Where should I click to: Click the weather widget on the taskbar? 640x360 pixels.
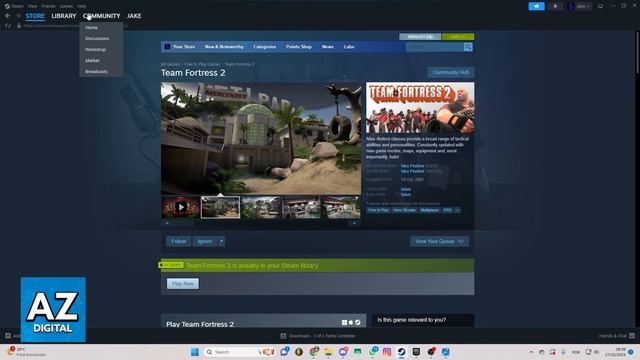pos(27,352)
